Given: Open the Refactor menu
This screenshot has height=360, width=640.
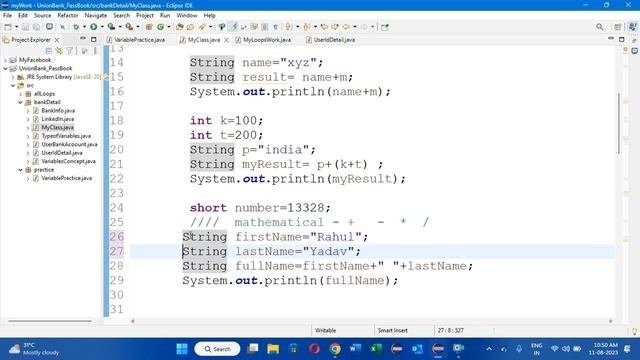Looking at the screenshot, I should (68, 16).
